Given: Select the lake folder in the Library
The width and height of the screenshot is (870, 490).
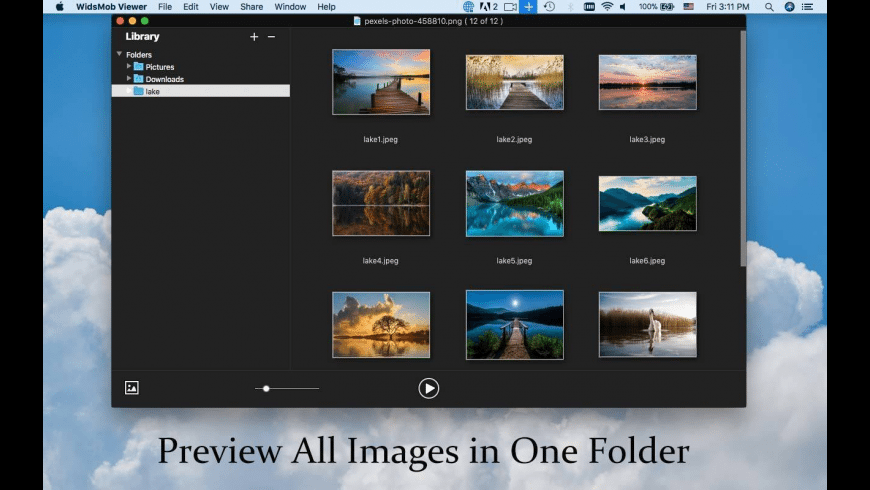Looking at the screenshot, I should (153, 91).
